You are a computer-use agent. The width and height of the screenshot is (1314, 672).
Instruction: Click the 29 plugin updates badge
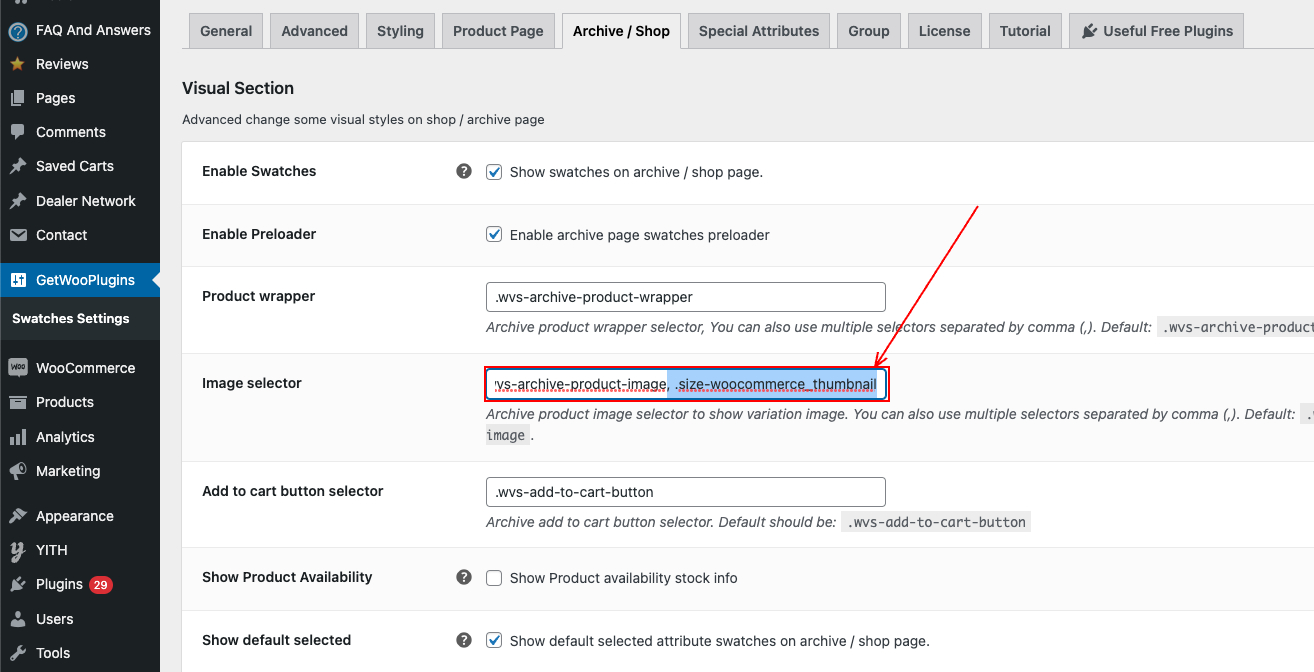[x=100, y=585]
